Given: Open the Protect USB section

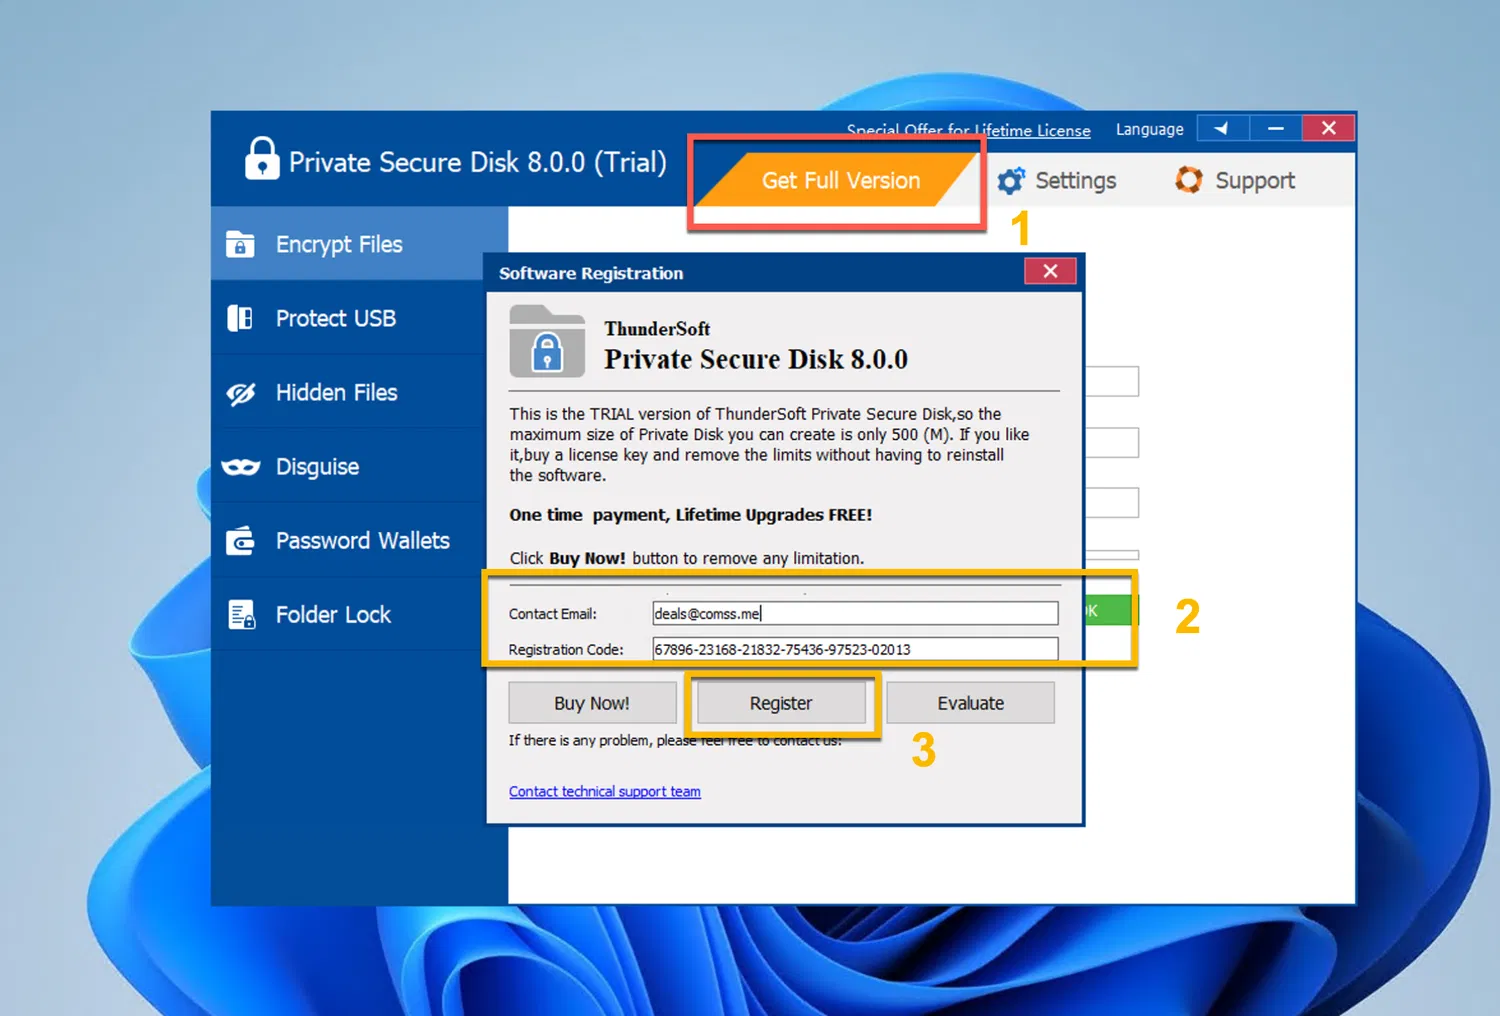Looking at the screenshot, I should [x=348, y=318].
